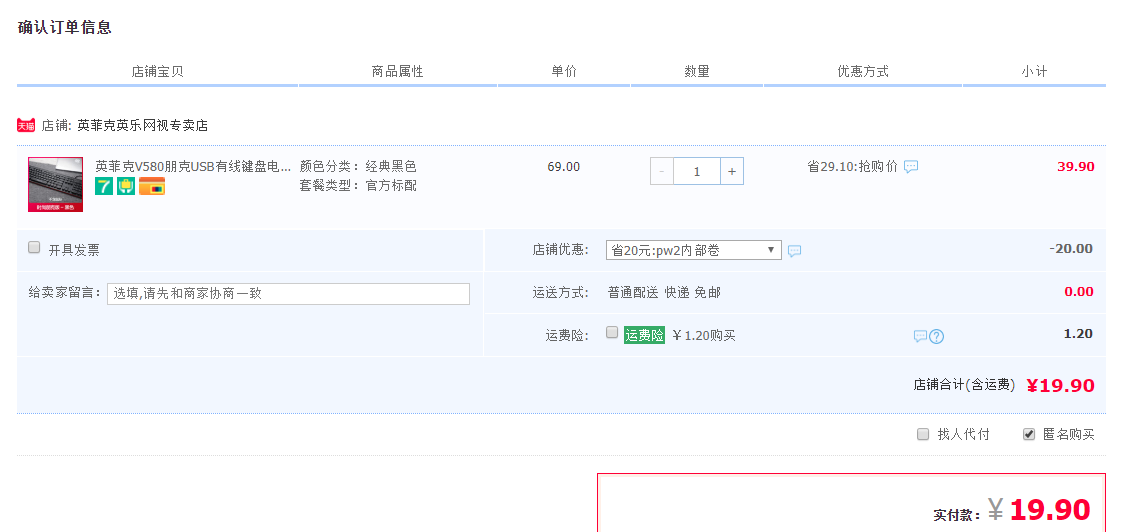The image size is (1142, 532).
Task: Focus the 给卖家留言 message field
Action: click(288, 294)
